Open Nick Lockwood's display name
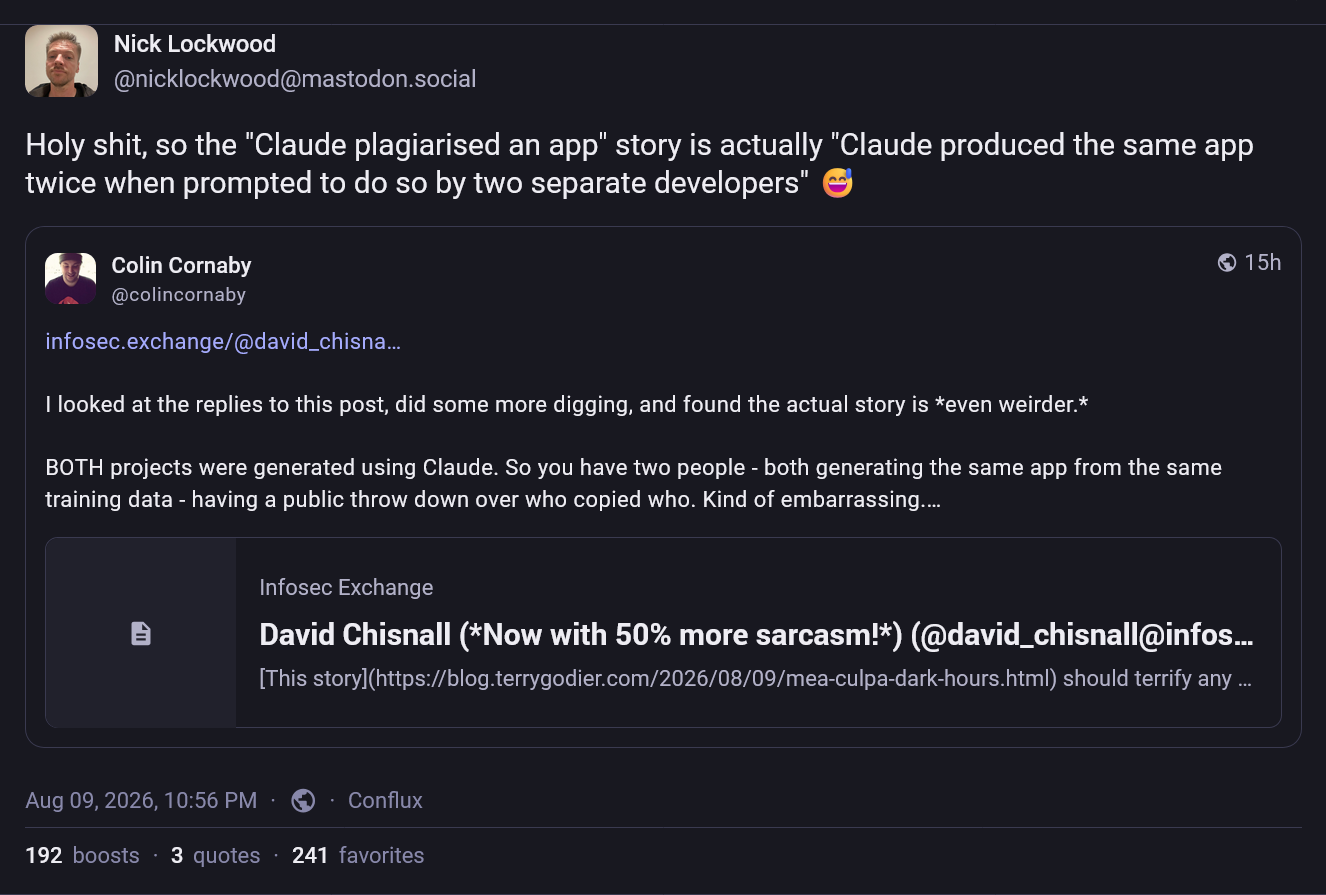Image resolution: width=1326 pixels, height=895 pixels. tap(195, 44)
